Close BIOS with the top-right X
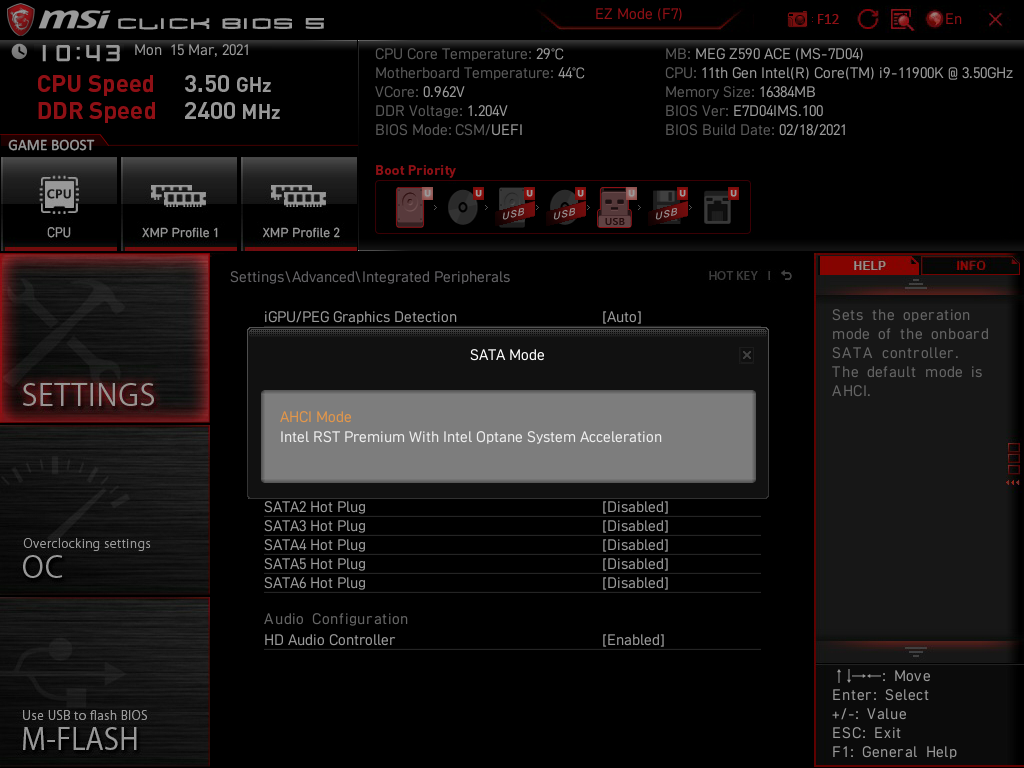 pos(995,20)
